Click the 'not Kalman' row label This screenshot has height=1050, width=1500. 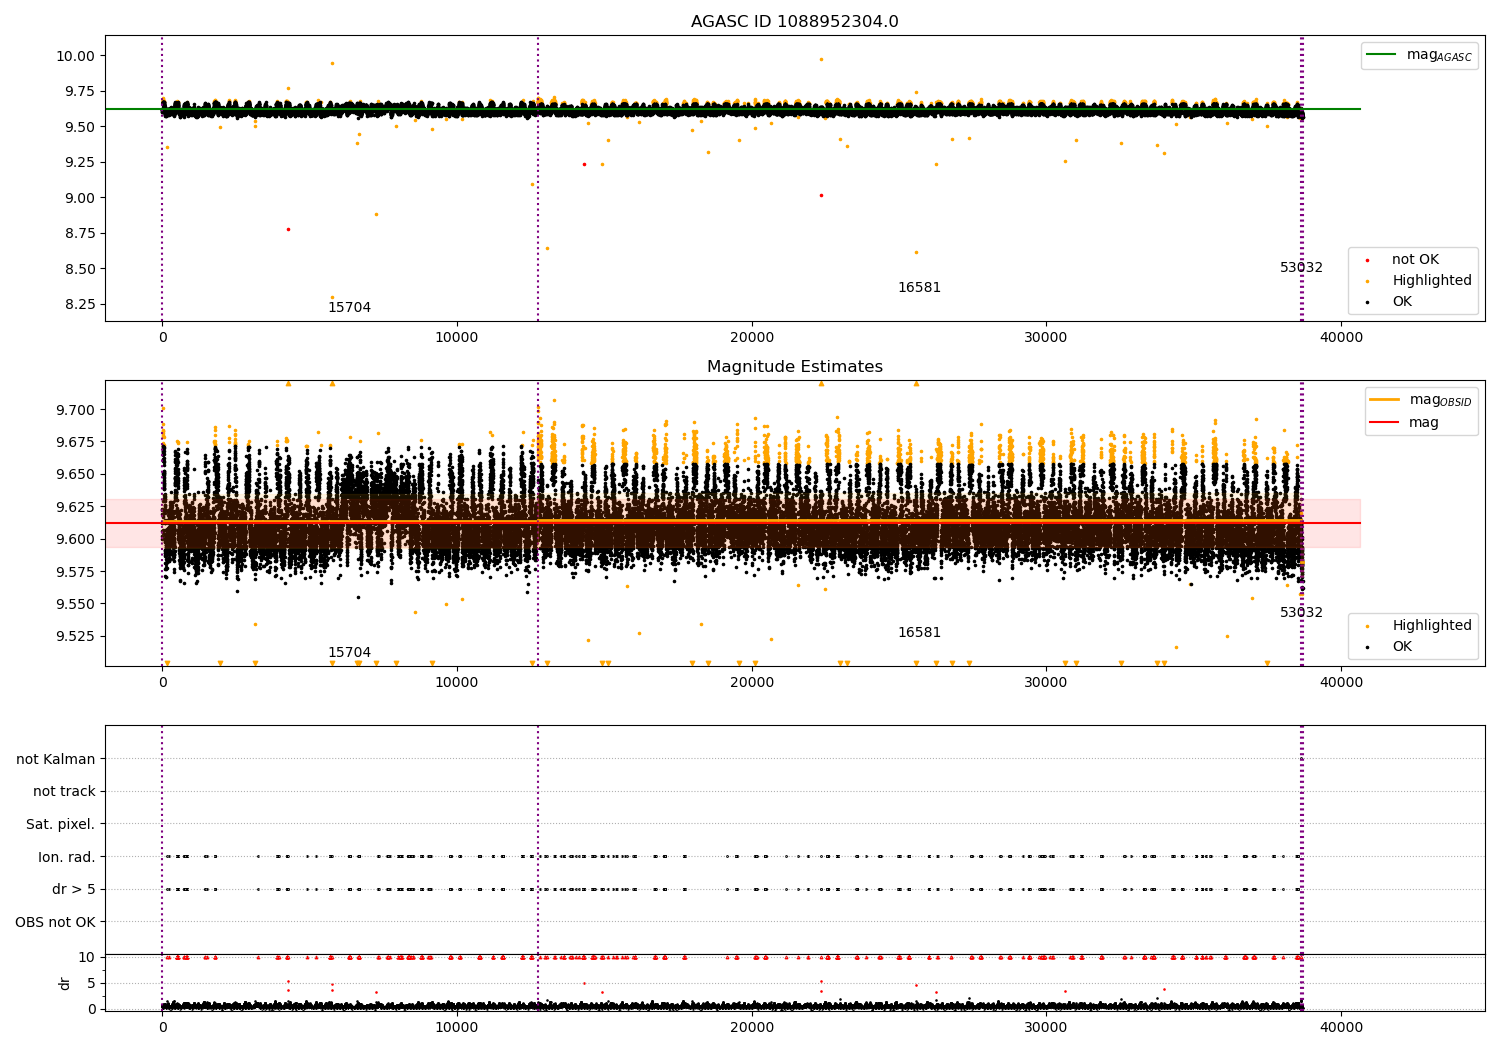(56, 759)
